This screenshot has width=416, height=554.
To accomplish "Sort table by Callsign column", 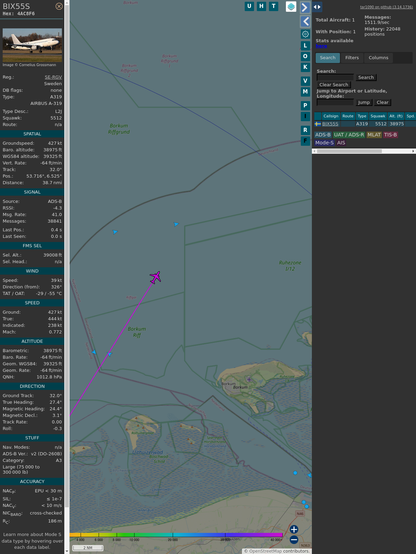I will pyautogui.click(x=331, y=116).
